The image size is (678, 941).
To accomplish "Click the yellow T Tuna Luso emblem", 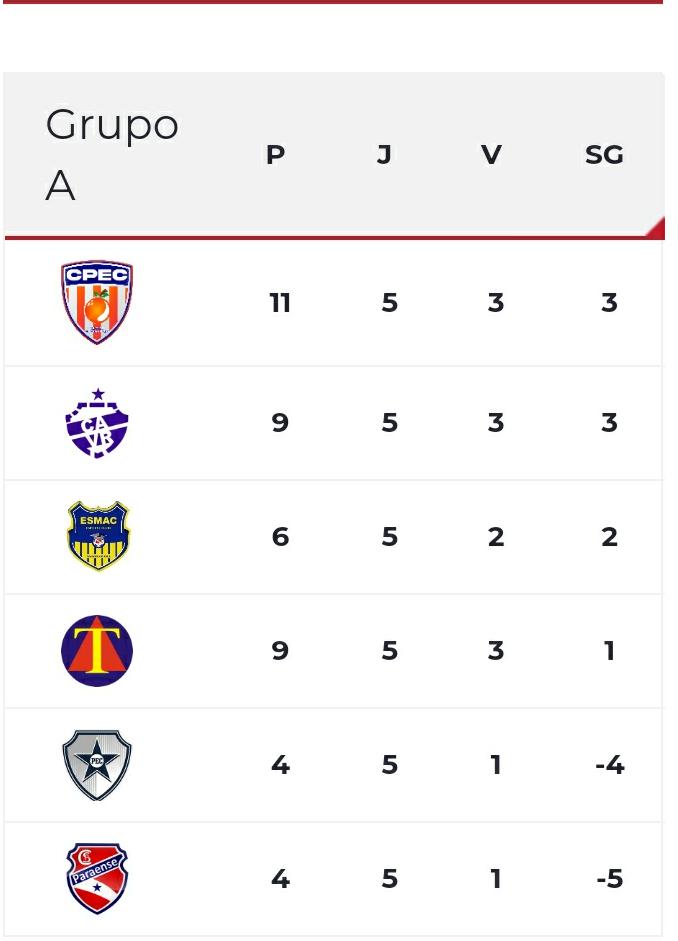I will pos(97,651).
